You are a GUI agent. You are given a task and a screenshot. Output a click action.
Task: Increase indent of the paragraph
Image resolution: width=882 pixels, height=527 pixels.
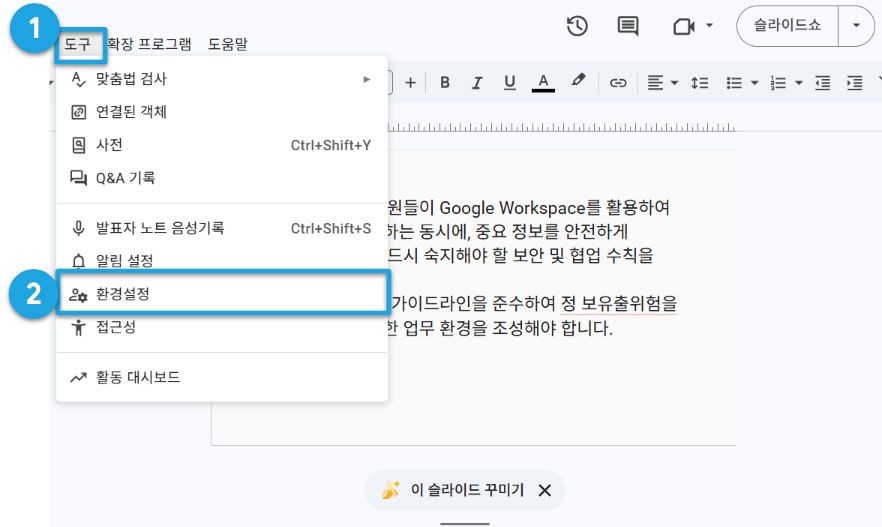[x=854, y=83]
